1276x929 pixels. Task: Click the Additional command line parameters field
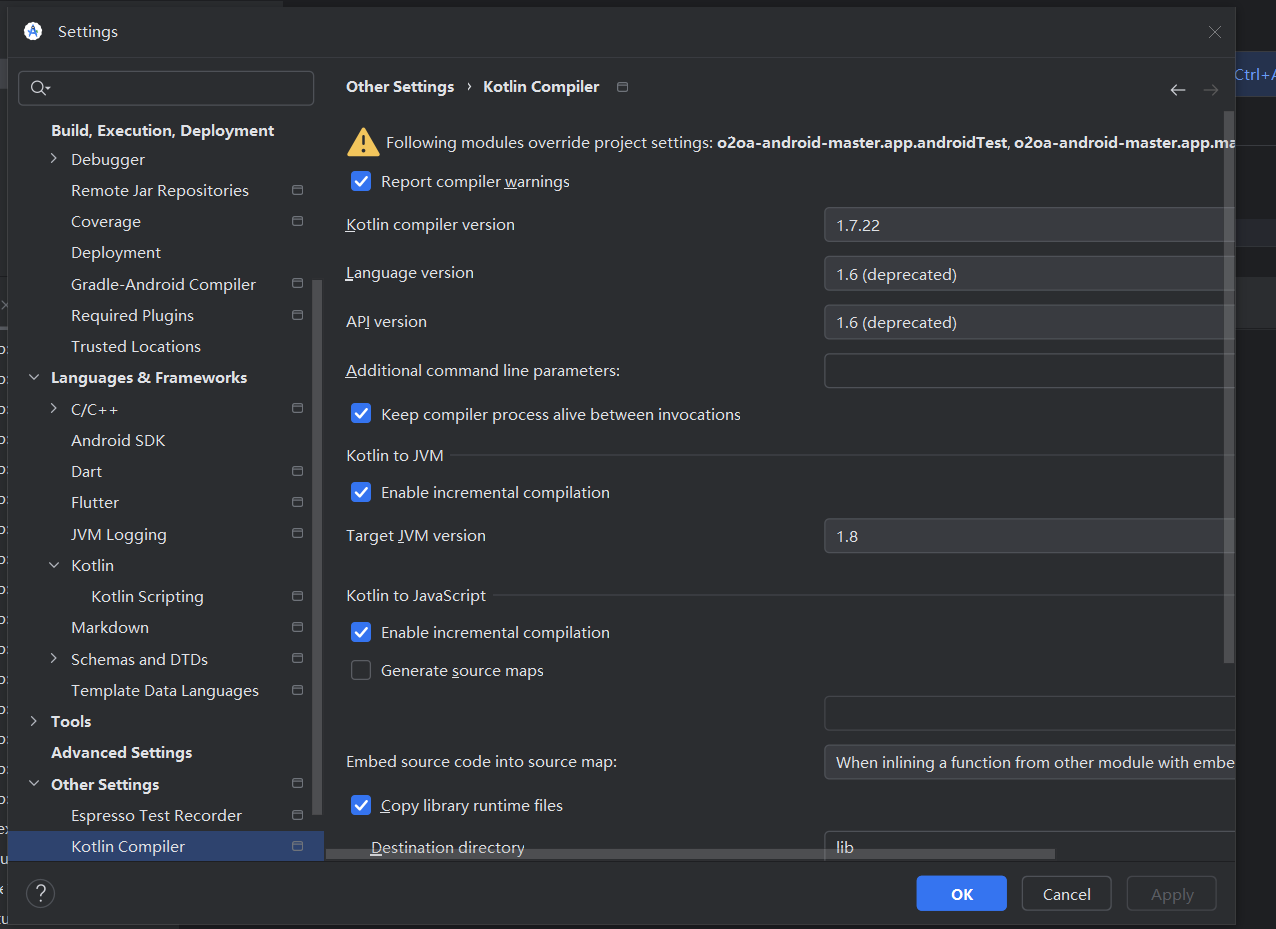click(x=1028, y=371)
